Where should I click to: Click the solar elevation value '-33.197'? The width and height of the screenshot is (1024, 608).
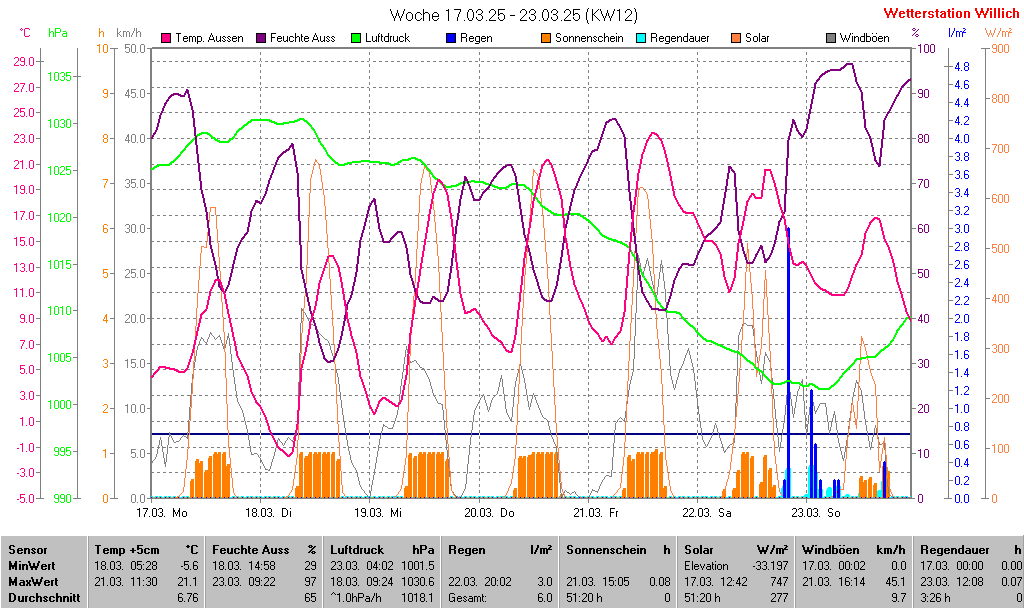[x=769, y=566]
